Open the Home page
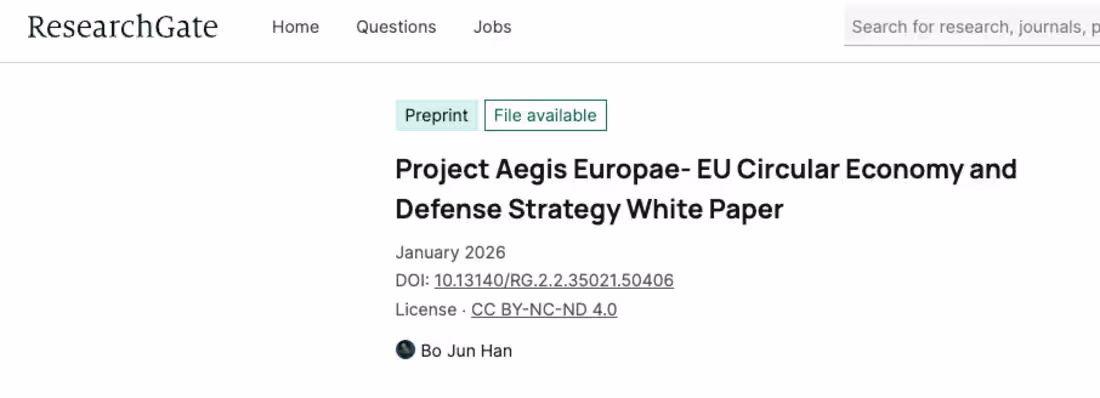The height and width of the screenshot is (398, 1100). point(295,27)
